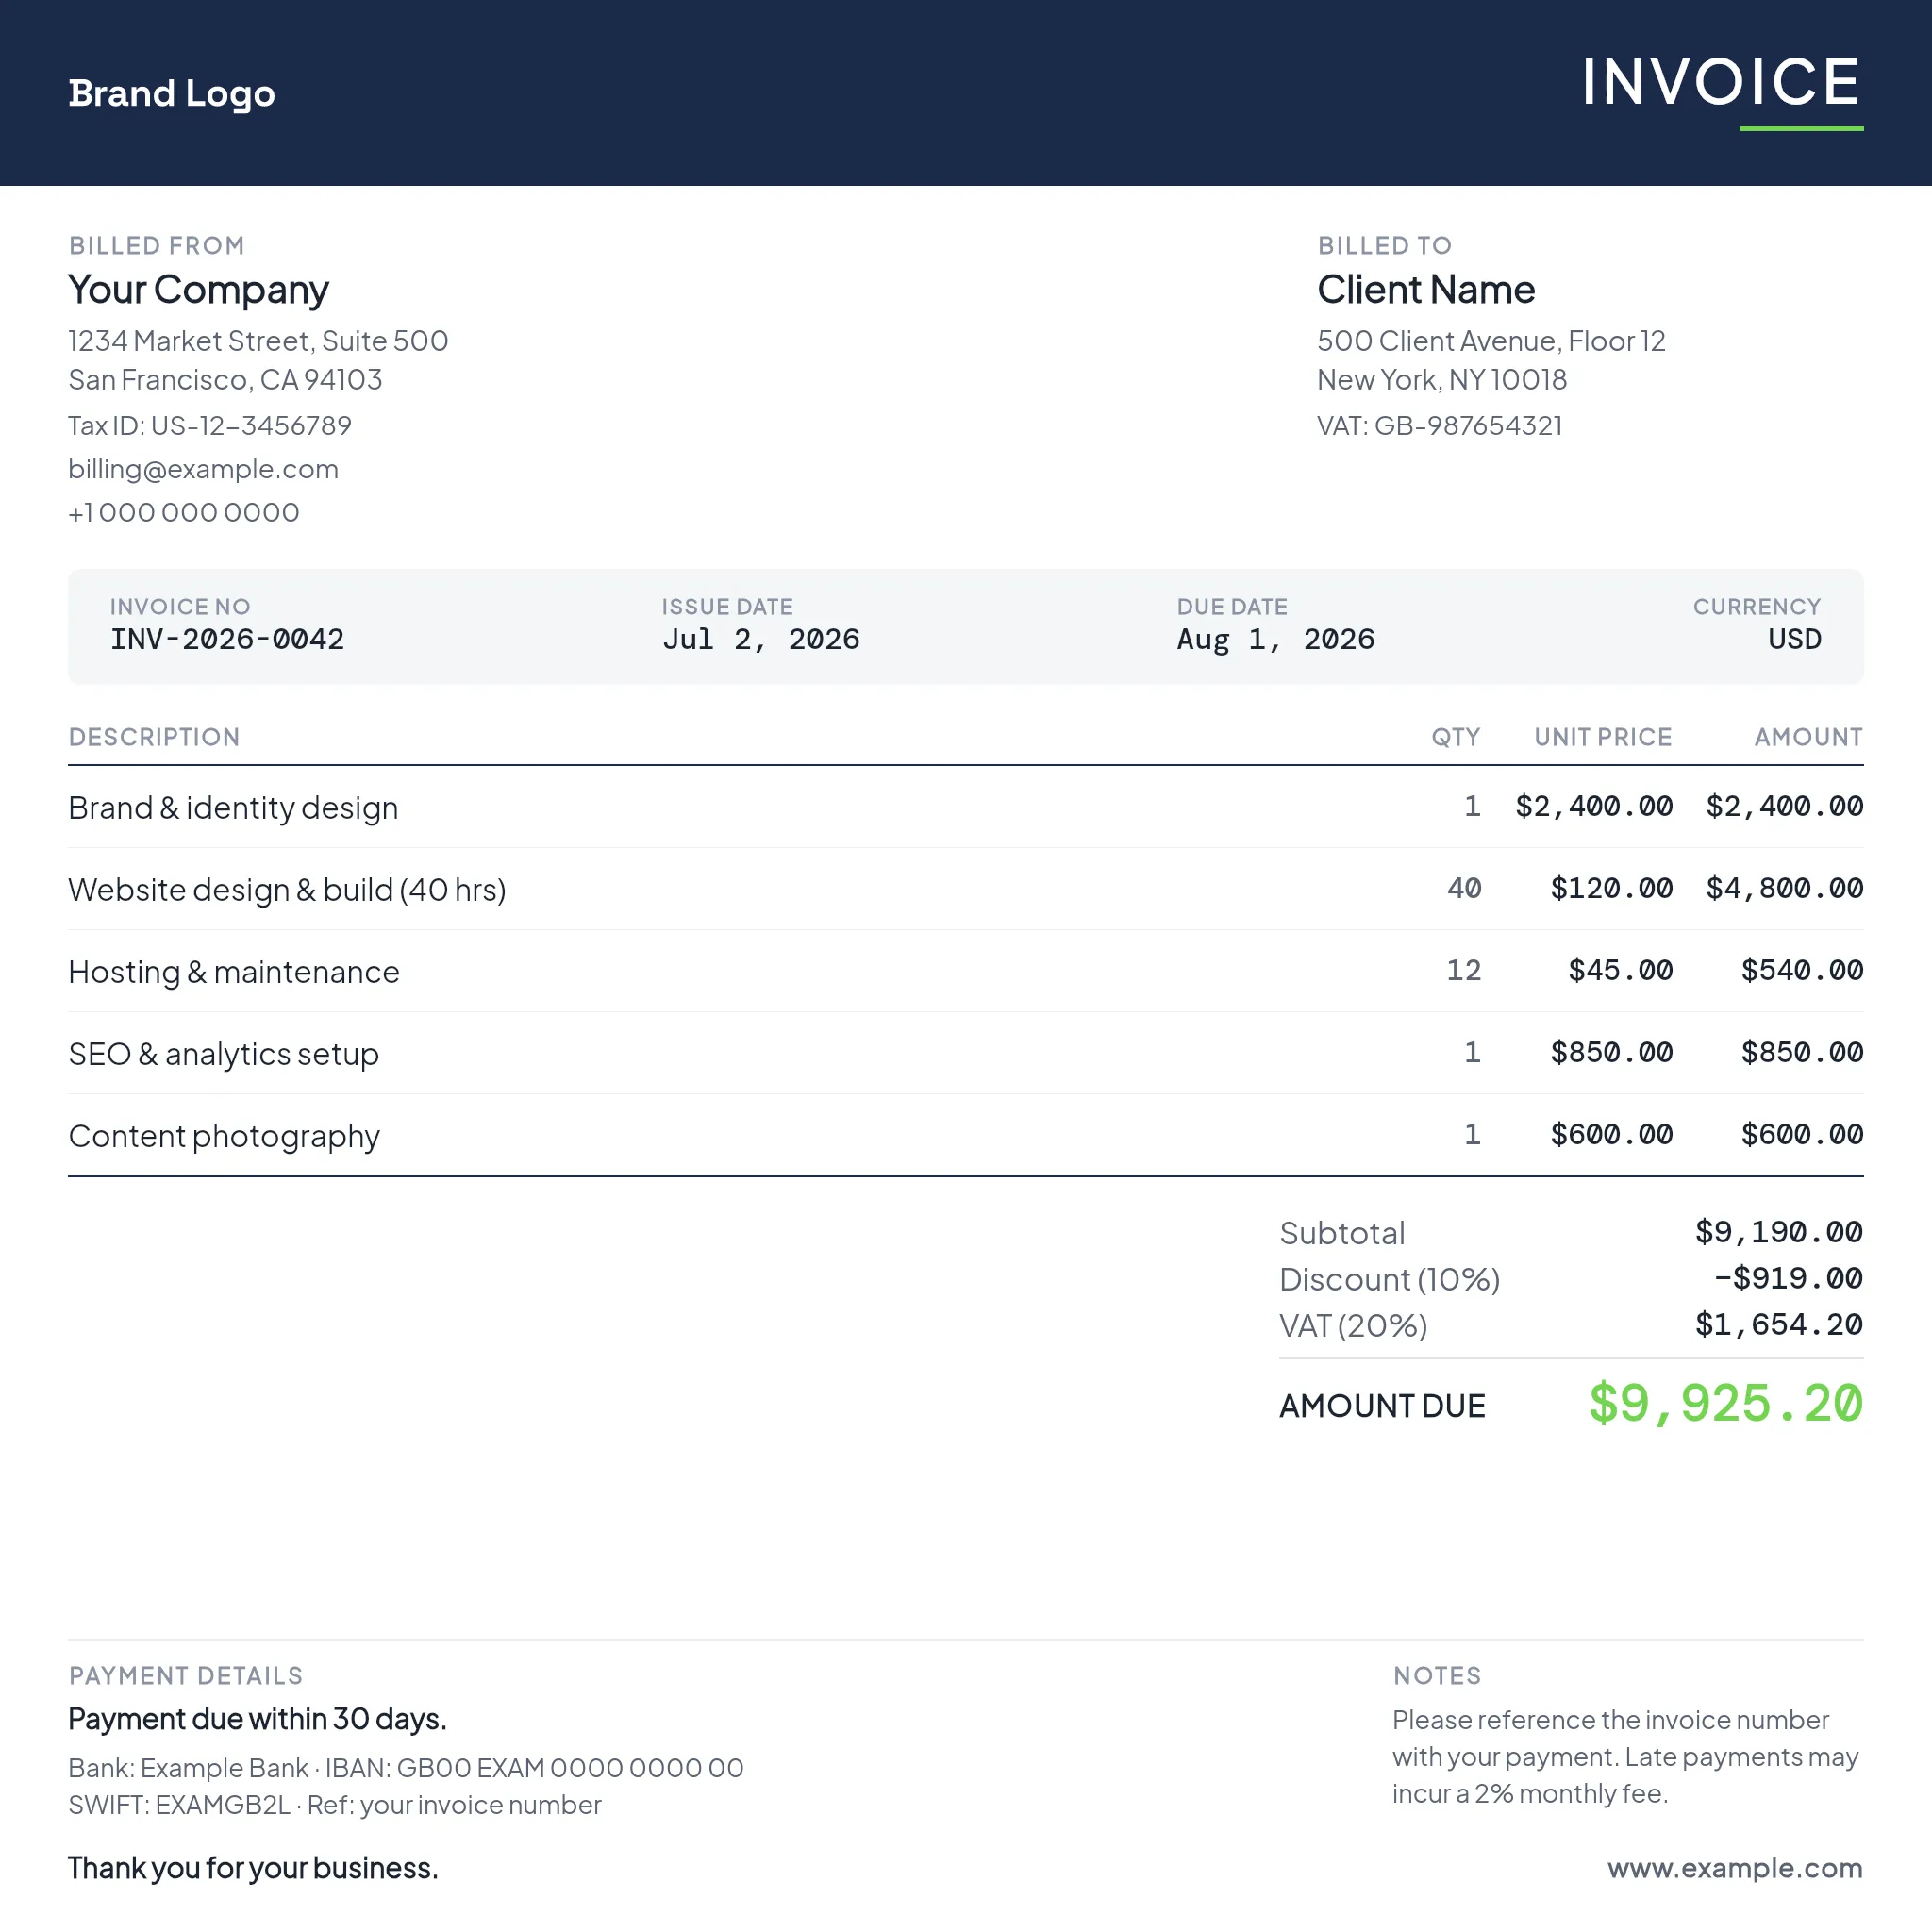Click the billing@example.com email

point(203,469)
